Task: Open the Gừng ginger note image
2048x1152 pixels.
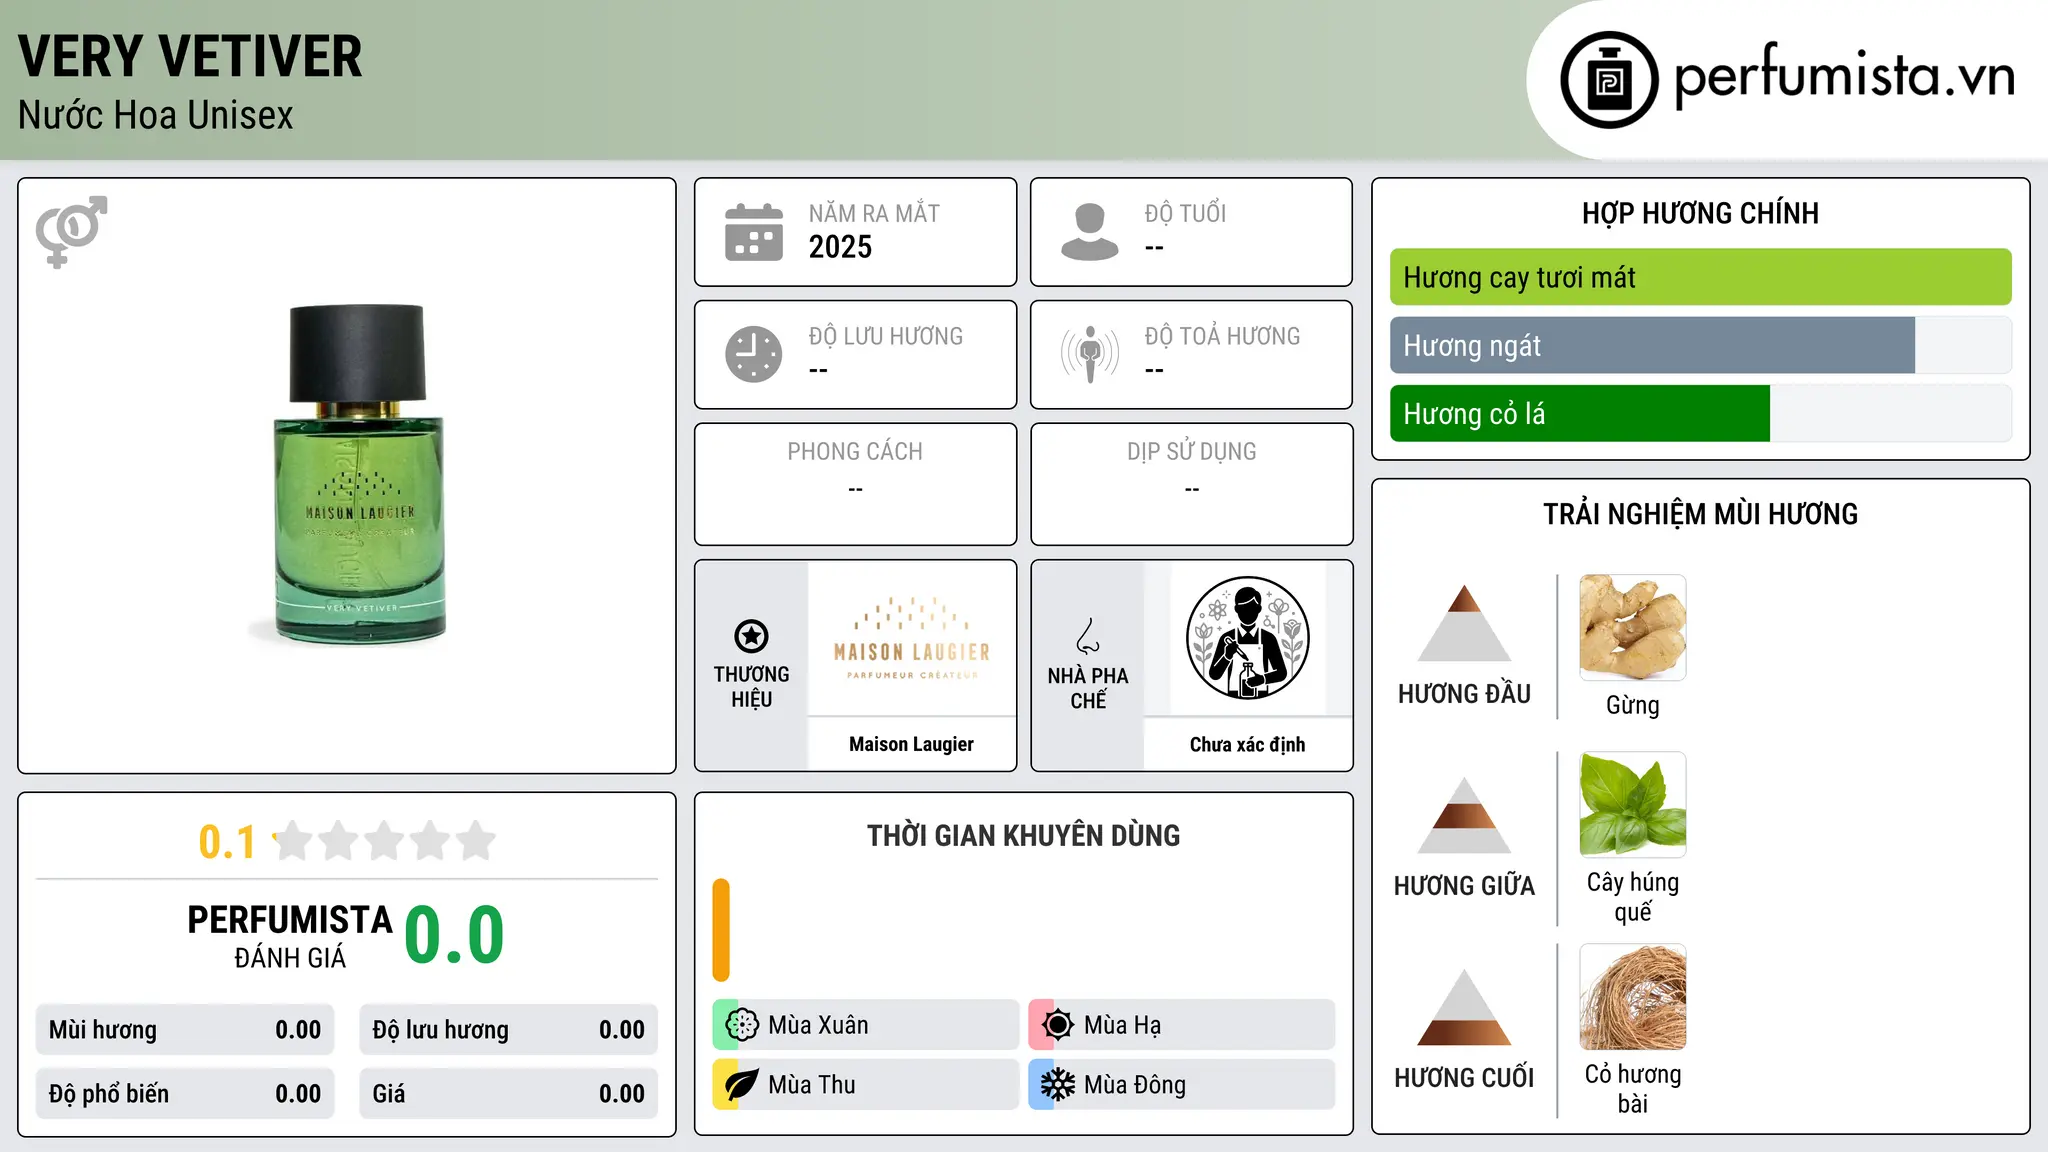Action: point(1633,628)
